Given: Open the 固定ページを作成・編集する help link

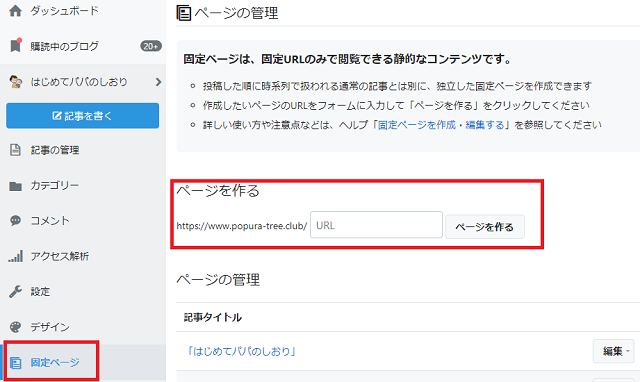Looking at the screenshot, I should coord(441,124).
